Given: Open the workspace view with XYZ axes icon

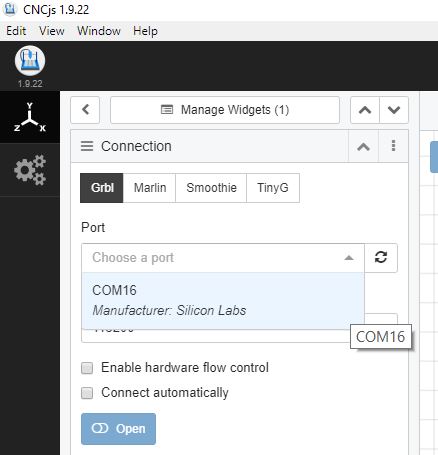Looking at the screenshot, I should [x=30, y=117].
